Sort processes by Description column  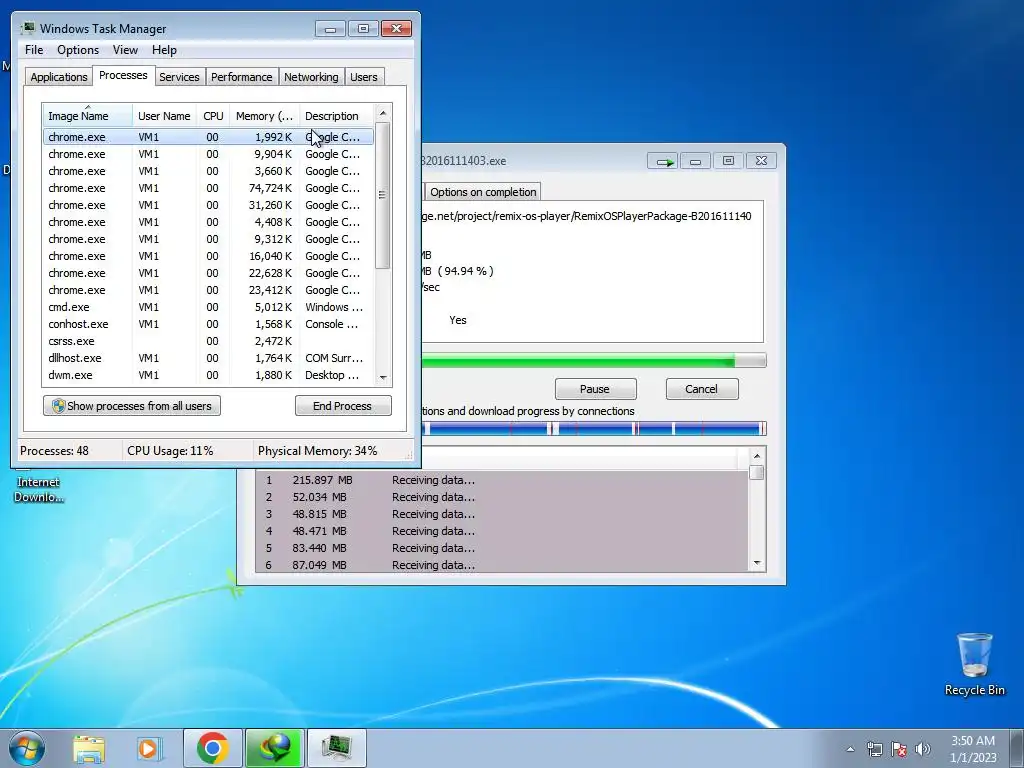(x=336, y=116)
